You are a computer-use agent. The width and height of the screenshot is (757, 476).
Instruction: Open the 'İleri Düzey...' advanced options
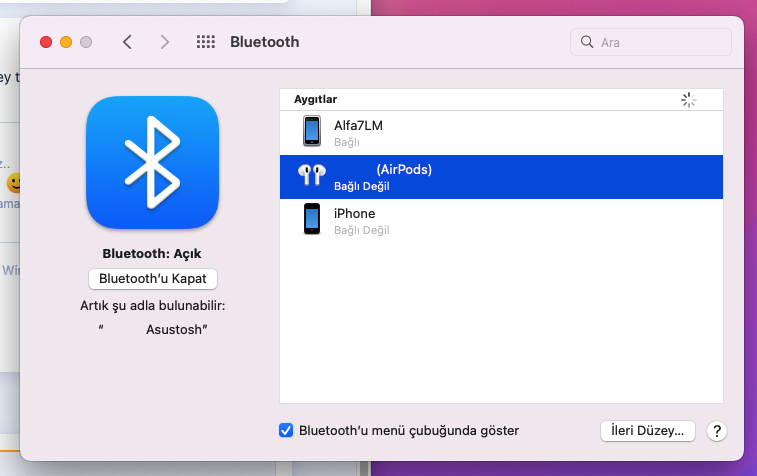(647, 431)
